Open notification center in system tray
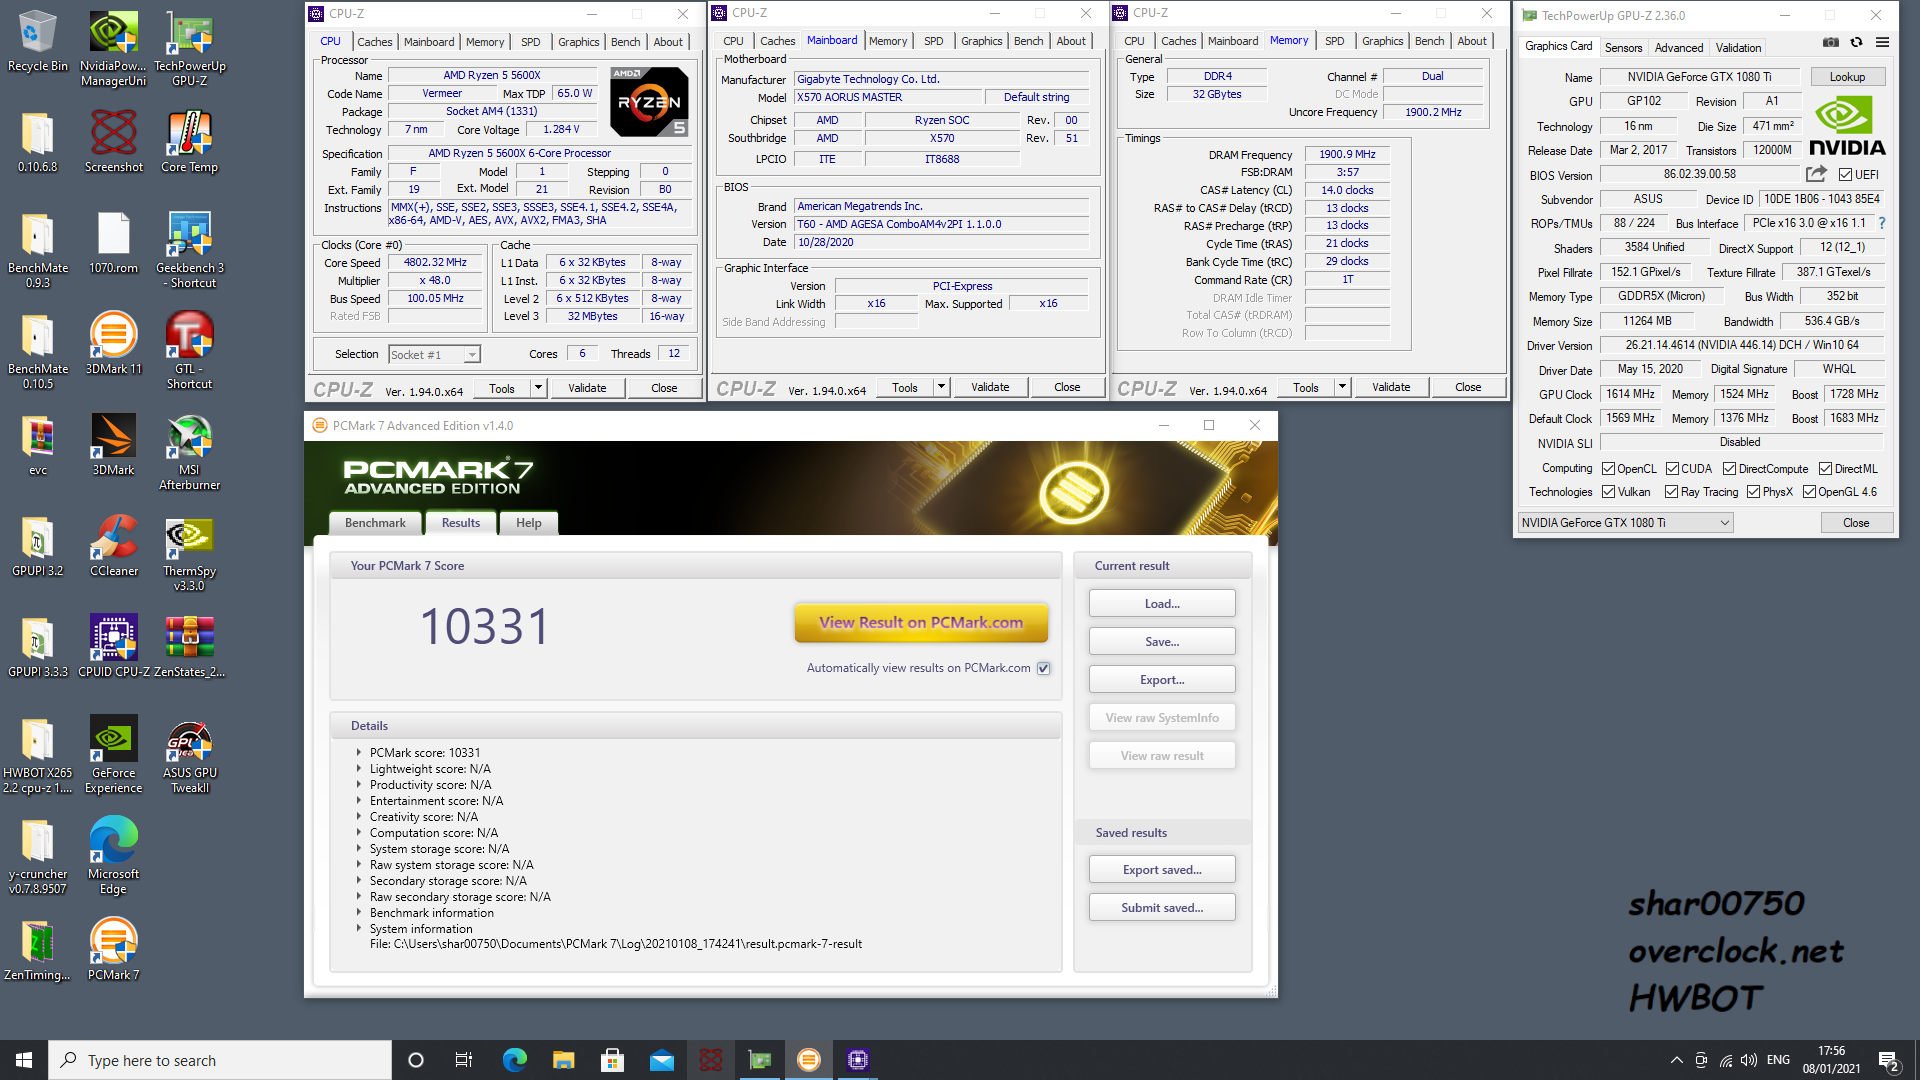The image size is (1920, 1080). [x=1888, y=1061]
